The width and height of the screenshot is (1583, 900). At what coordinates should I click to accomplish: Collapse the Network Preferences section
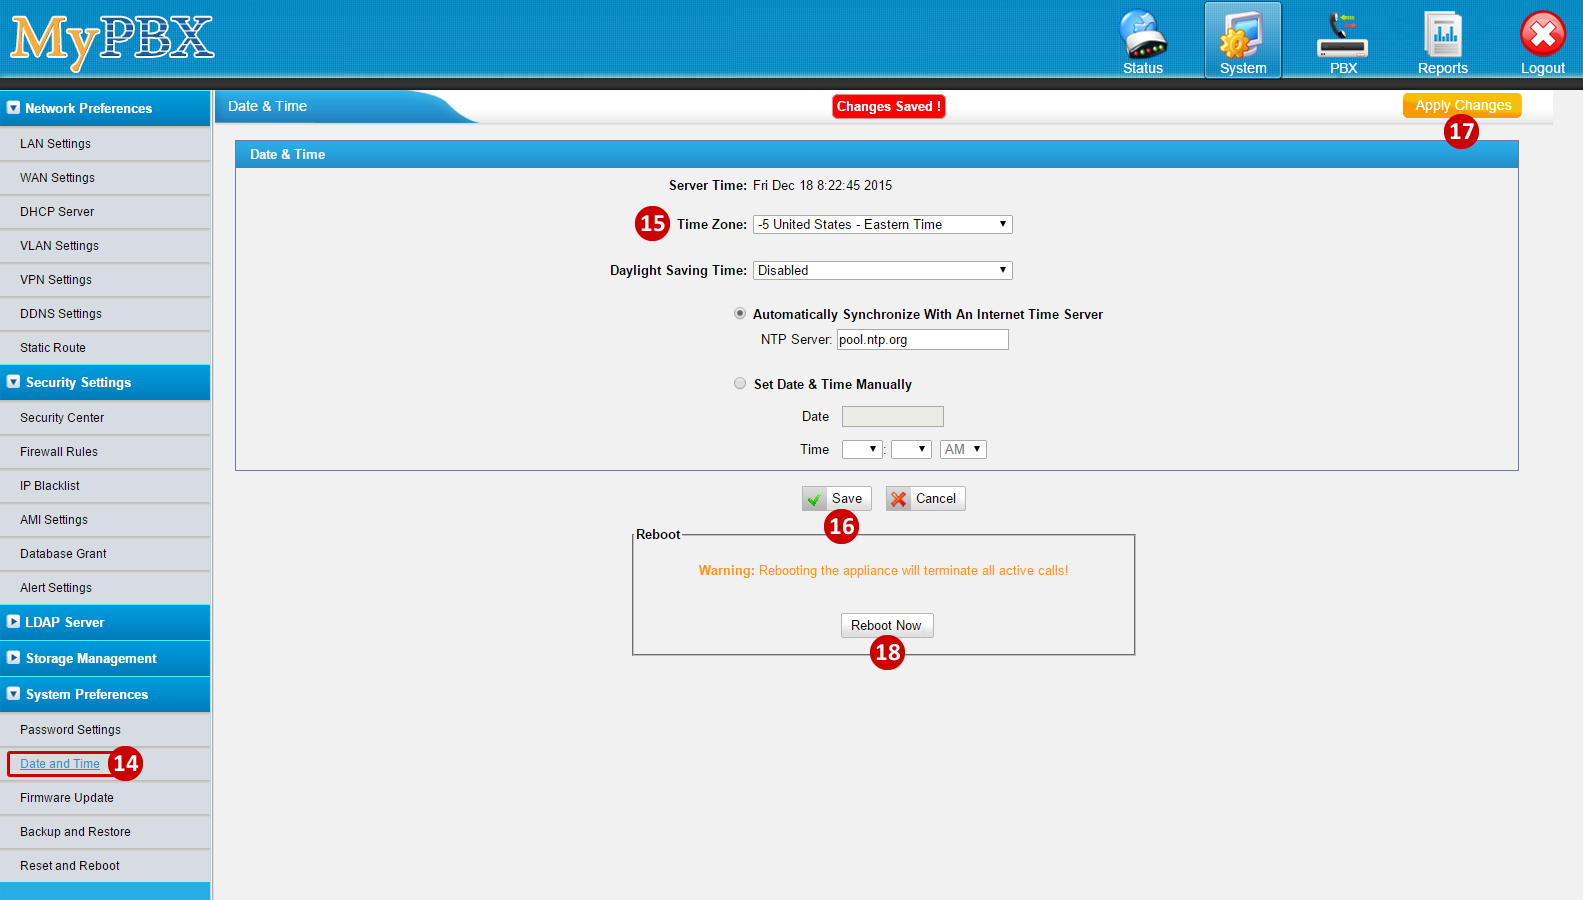click(x=14, y=108)
